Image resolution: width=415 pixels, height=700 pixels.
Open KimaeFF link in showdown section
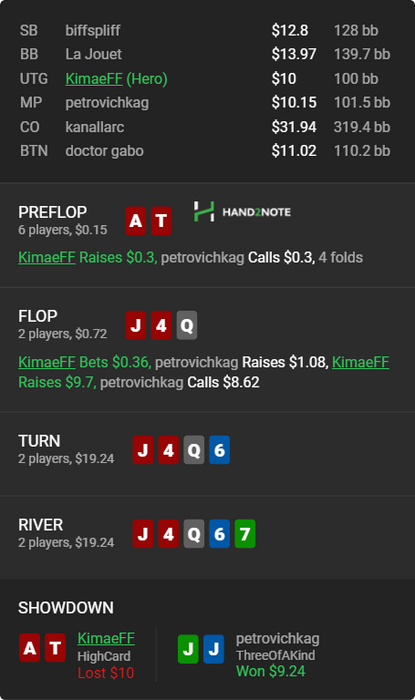click(106, 638)
